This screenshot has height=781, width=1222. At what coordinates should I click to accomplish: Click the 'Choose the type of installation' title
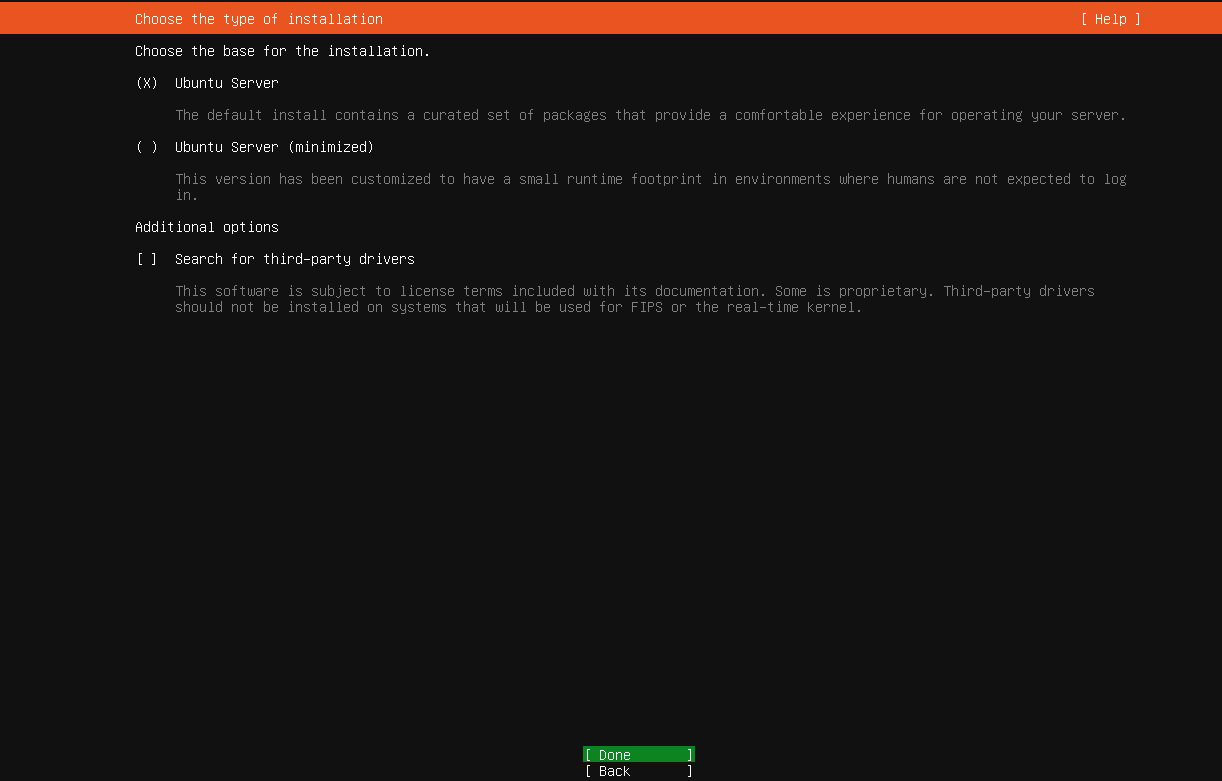[x=259, y=19]
